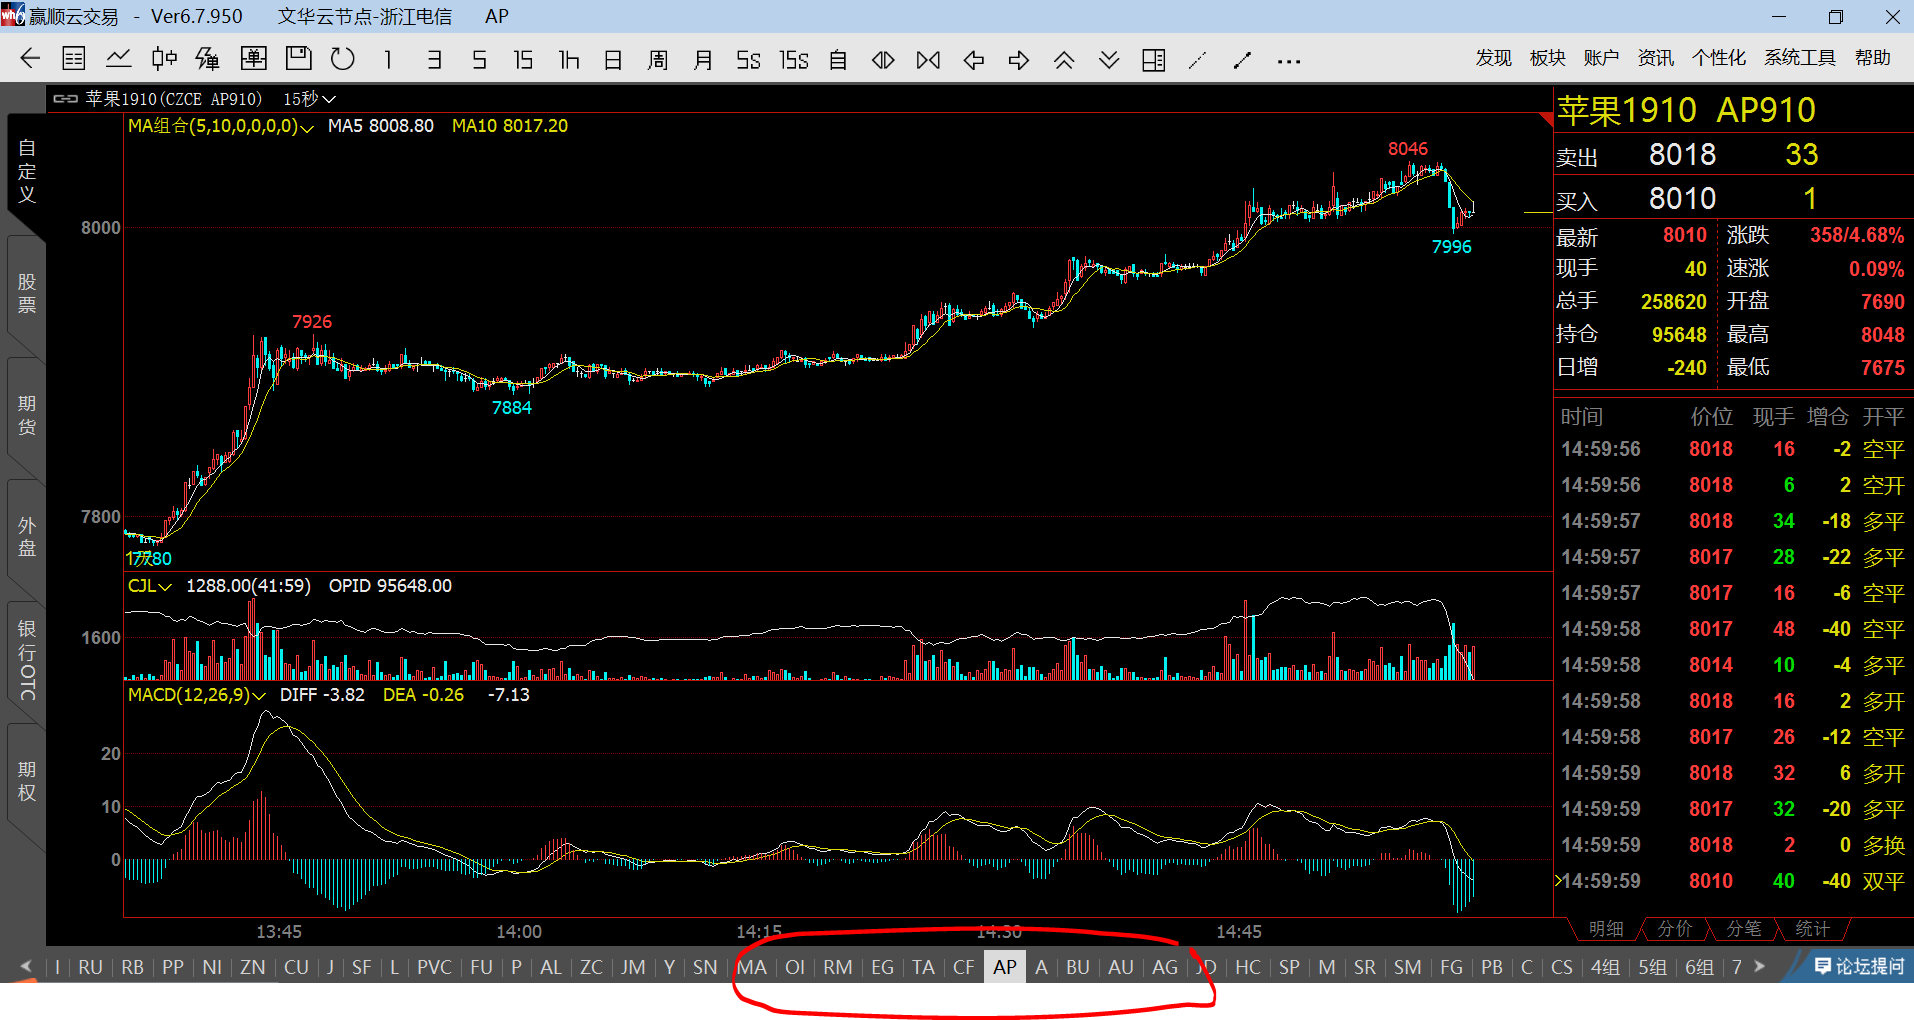Select the RB contract tab
This screenshot has height=1020, width=1914.
point(132,967)
